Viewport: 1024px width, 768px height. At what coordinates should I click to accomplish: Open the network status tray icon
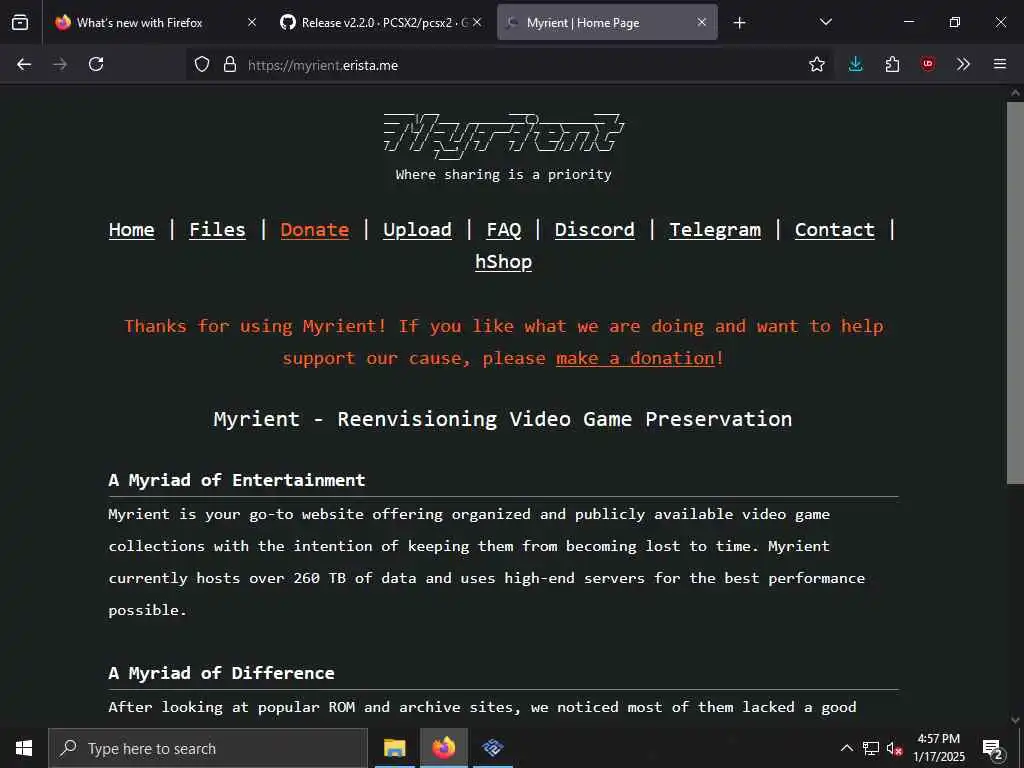click(871, 748)
